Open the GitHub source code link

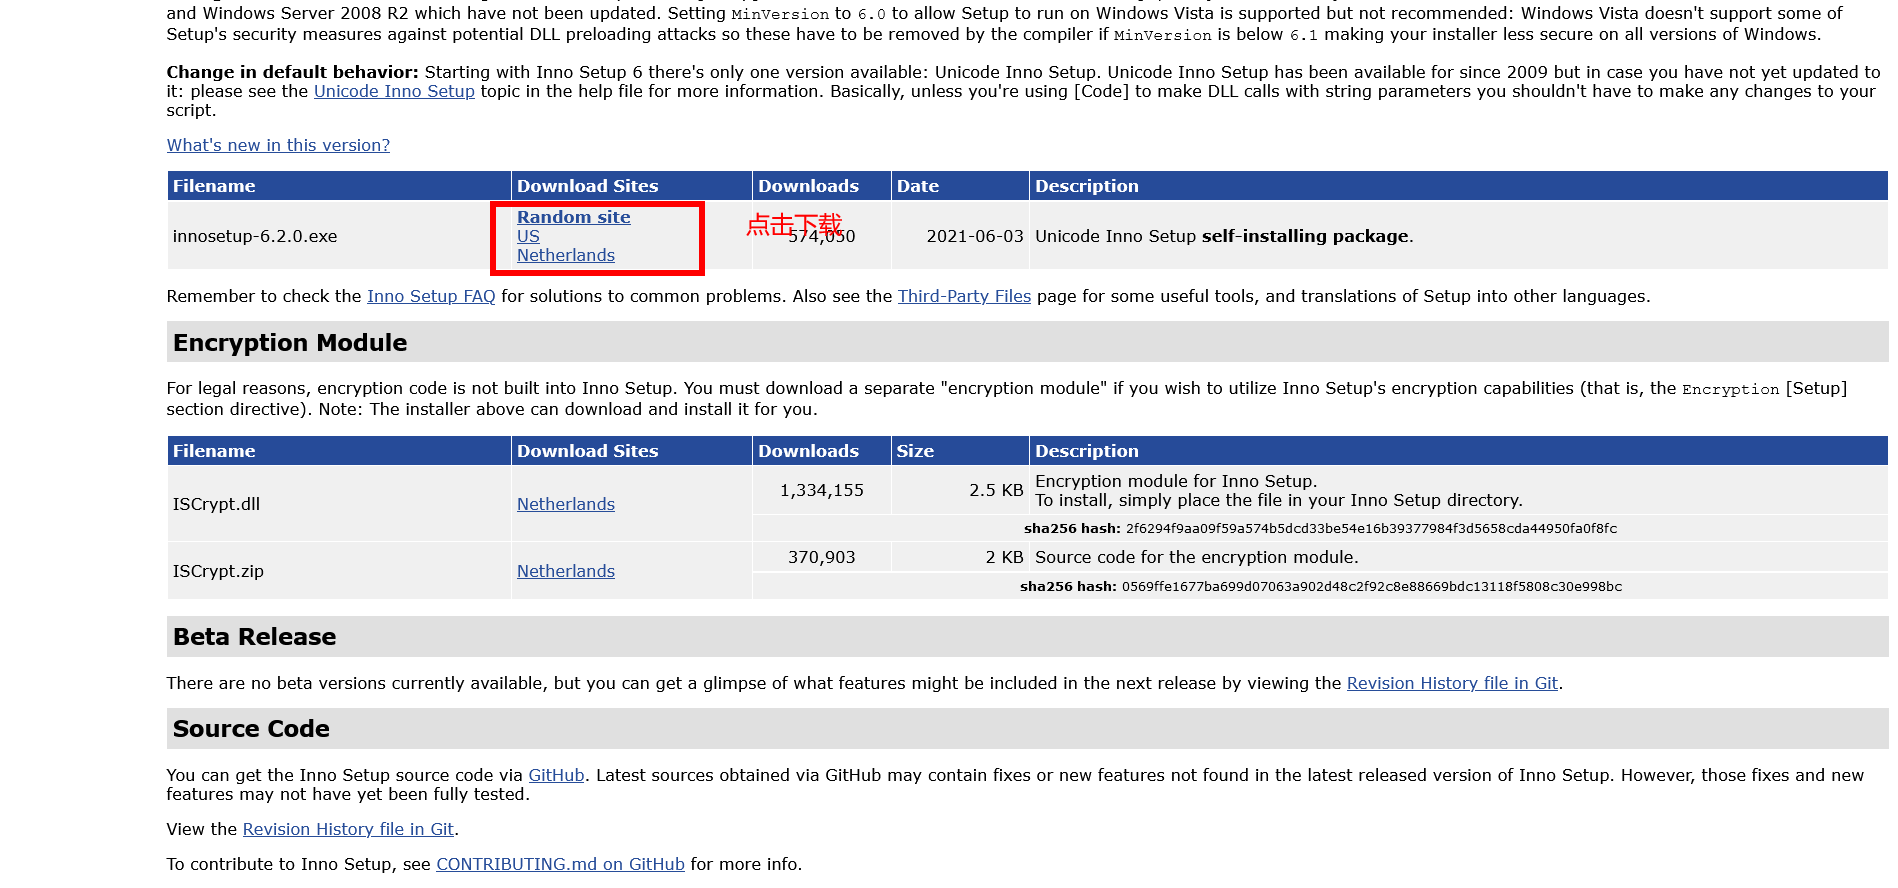556,775
